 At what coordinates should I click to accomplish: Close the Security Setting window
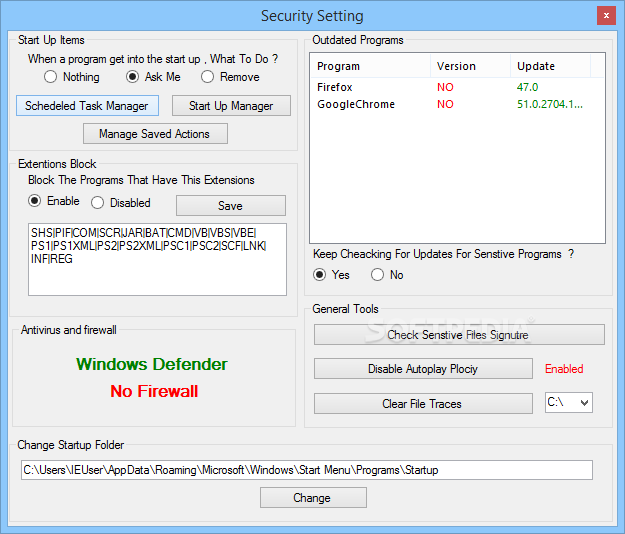point(606,16)
